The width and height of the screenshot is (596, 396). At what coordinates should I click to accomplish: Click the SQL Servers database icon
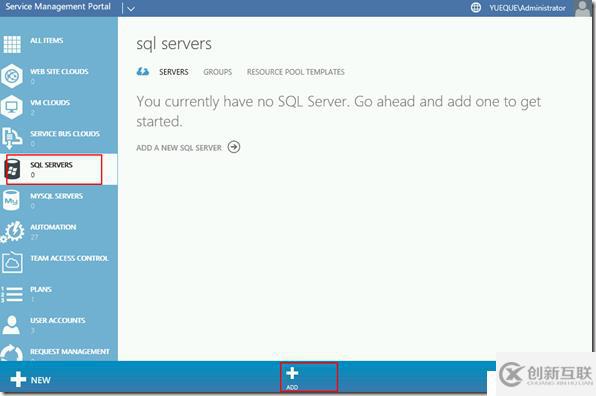[x=12, y=169]
